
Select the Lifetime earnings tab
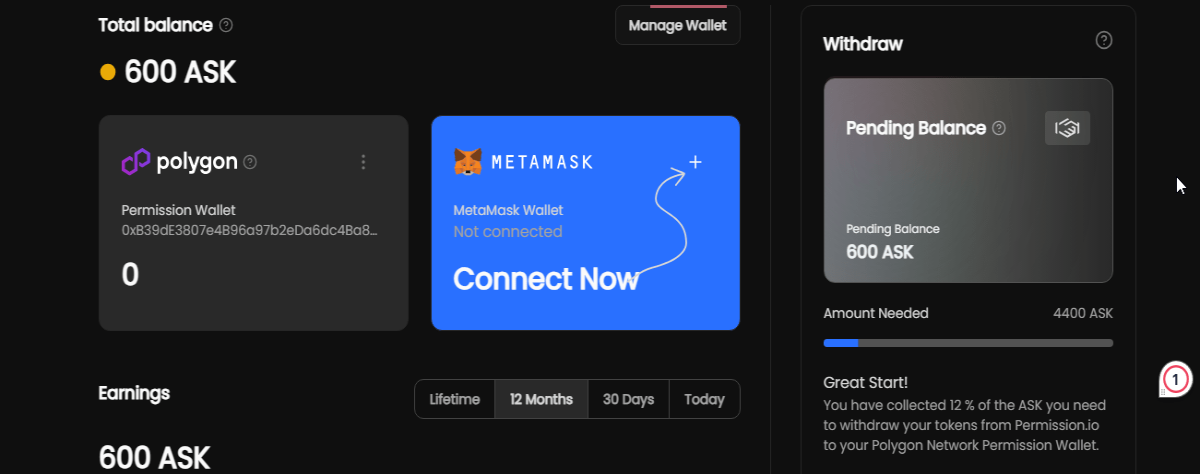(455, 399)
